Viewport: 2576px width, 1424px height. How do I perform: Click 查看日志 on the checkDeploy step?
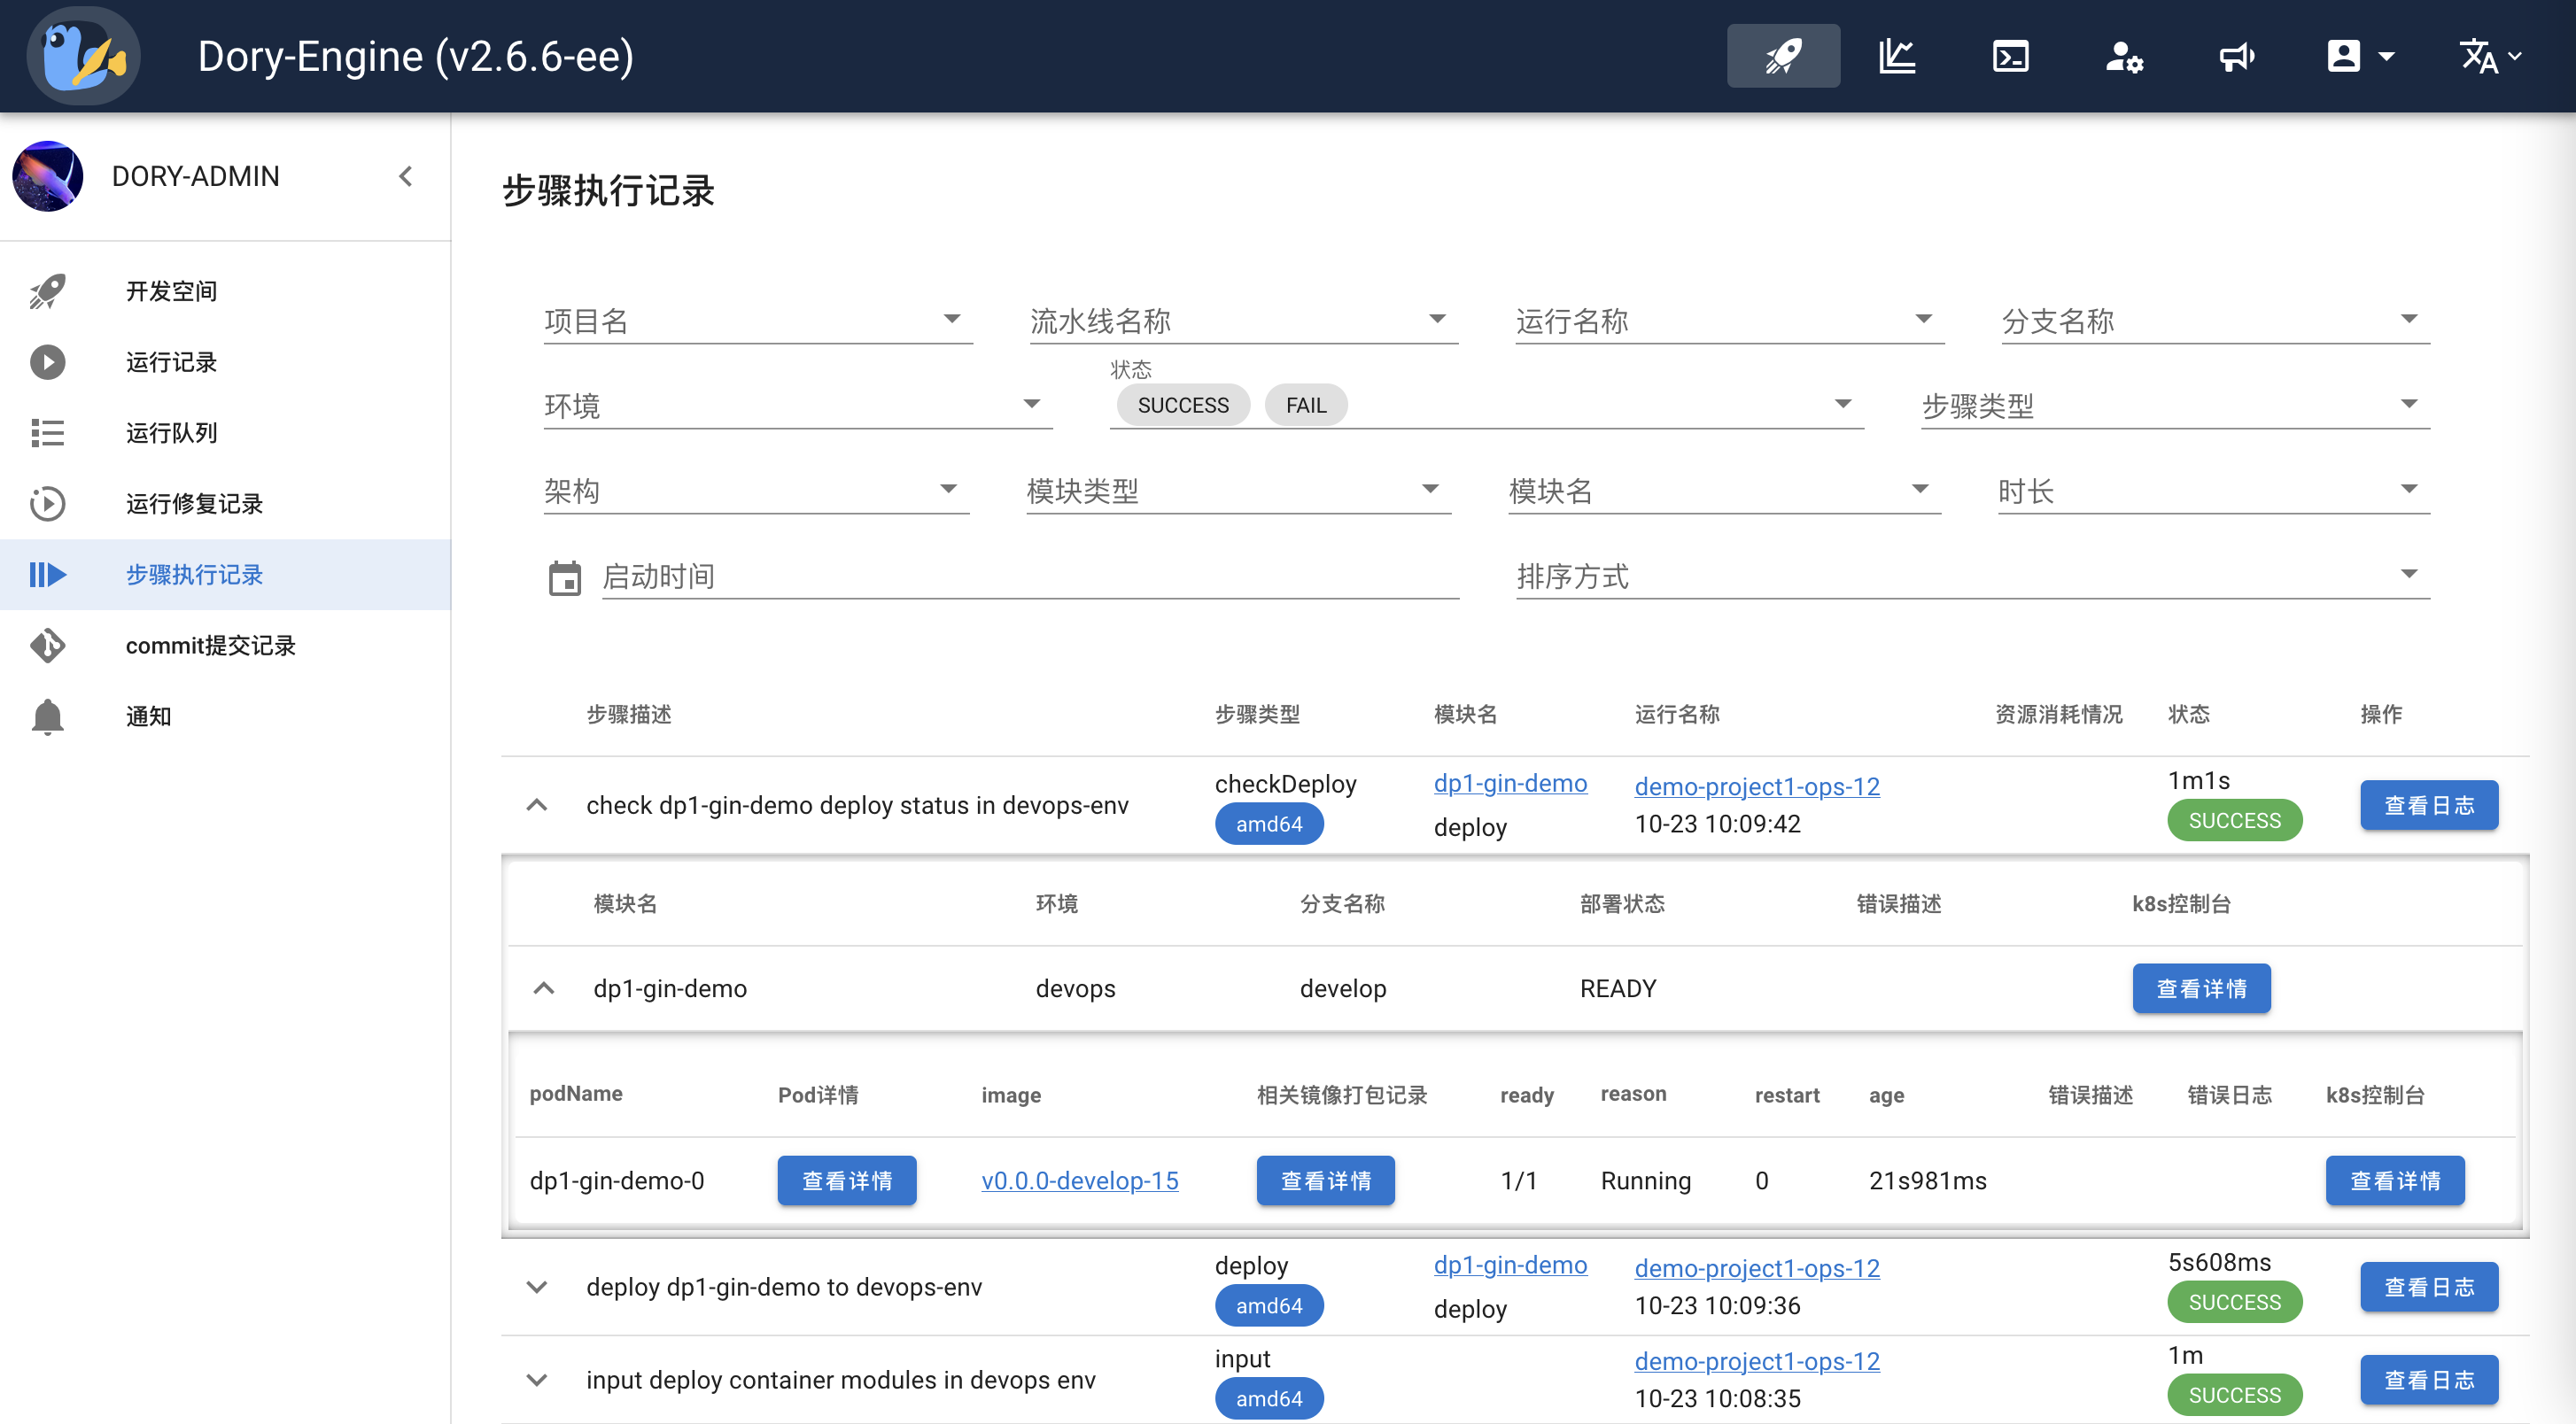click(2429, 805)
